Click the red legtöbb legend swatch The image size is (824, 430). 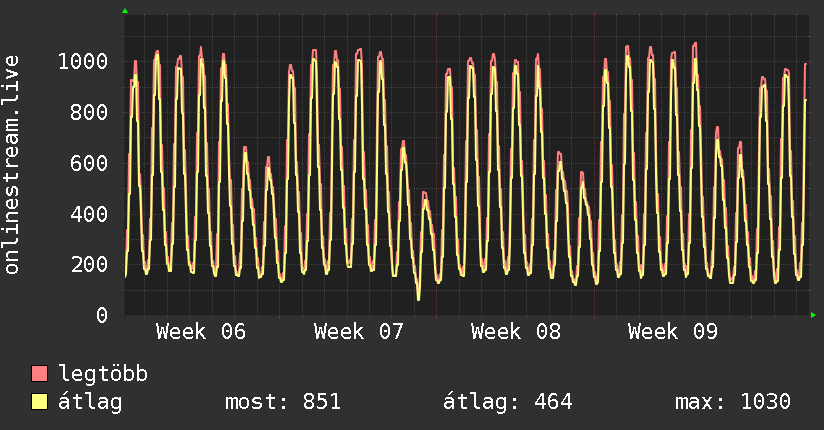click(40, 375)
